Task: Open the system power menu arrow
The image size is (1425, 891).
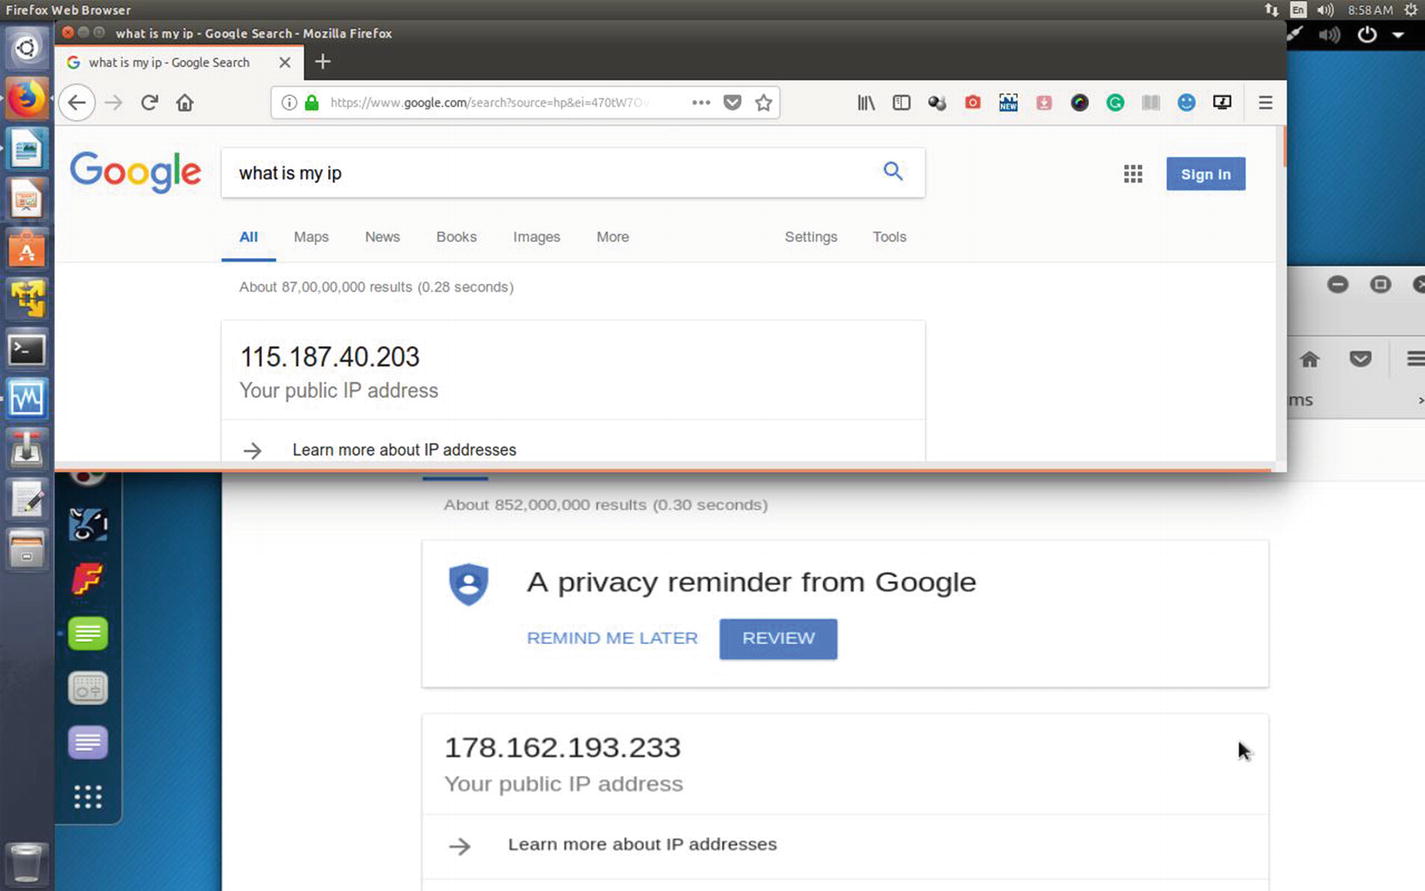Action: pyautogui.click(x=1398, y=35)
